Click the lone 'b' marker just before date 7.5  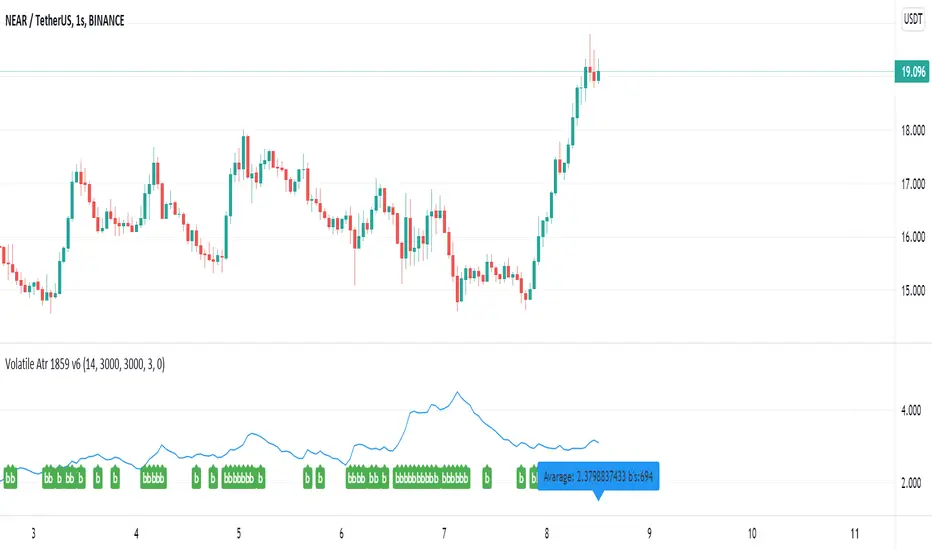[487, 479]
